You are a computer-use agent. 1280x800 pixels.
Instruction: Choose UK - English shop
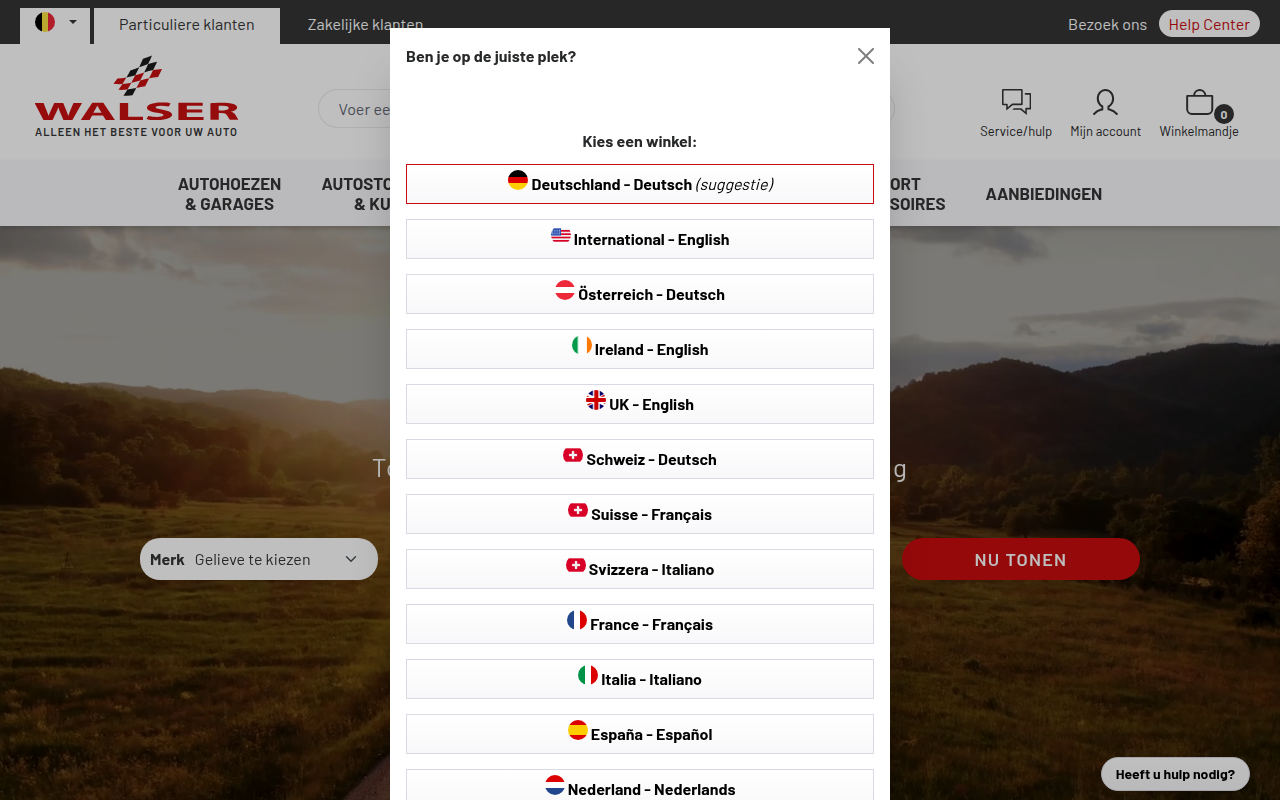tap(640, 404)
